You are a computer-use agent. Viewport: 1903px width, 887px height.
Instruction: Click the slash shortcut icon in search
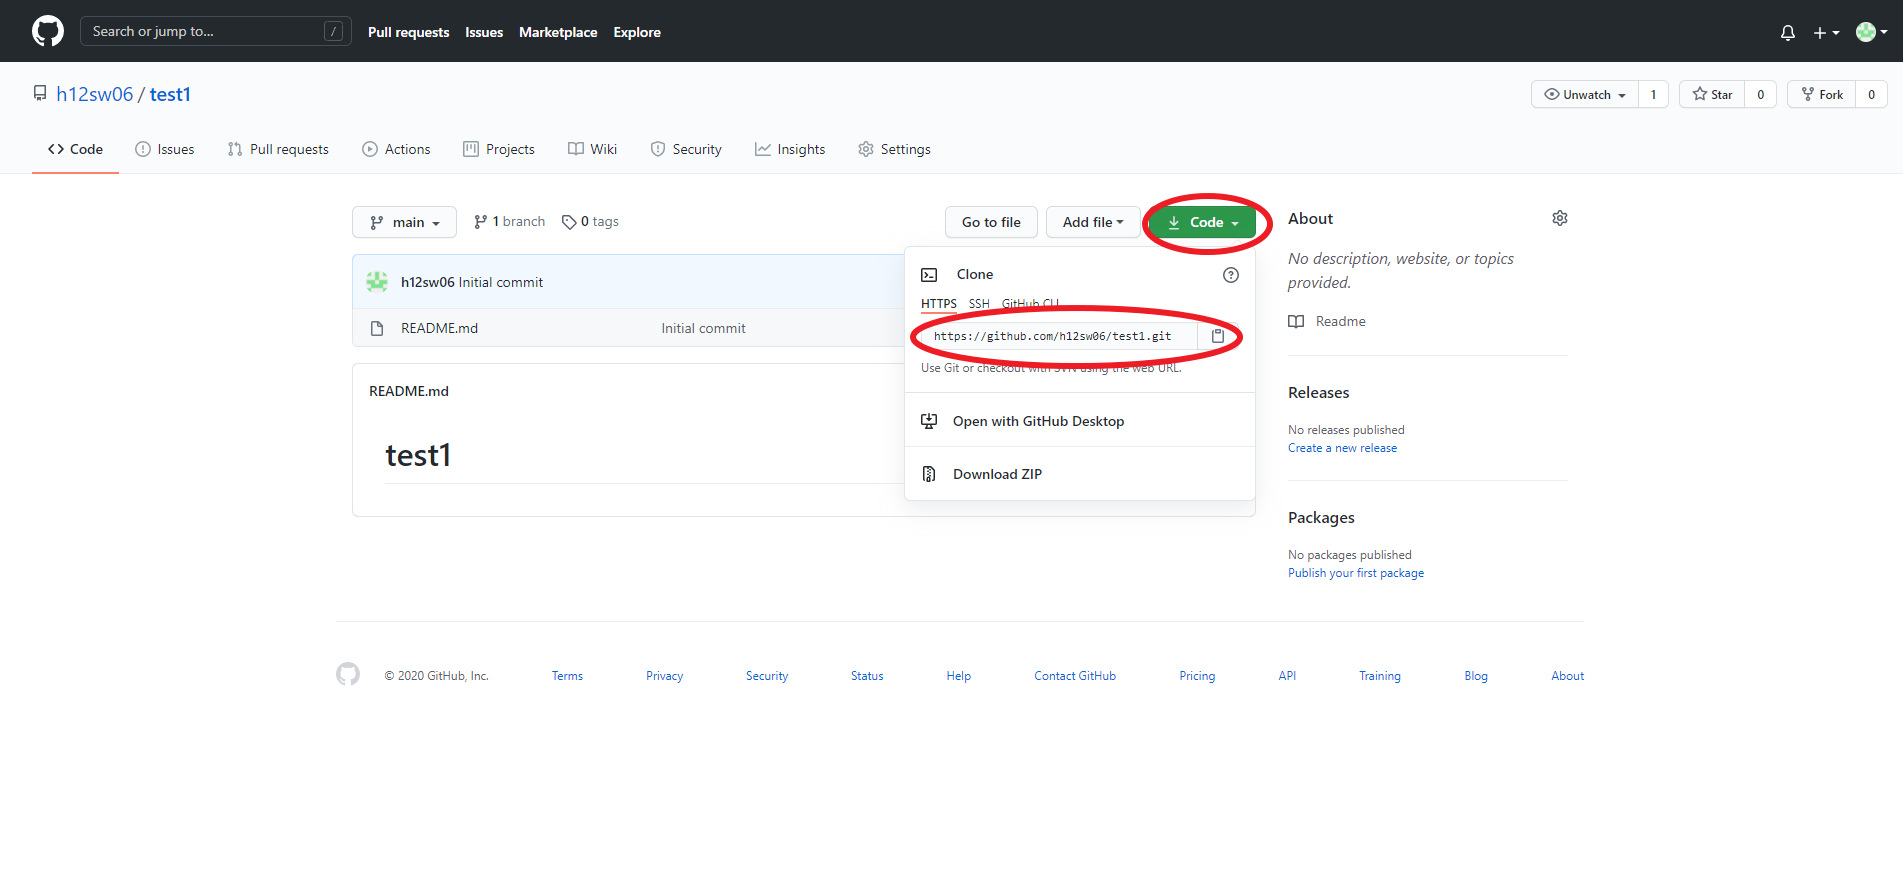click(x=334, y=31)
